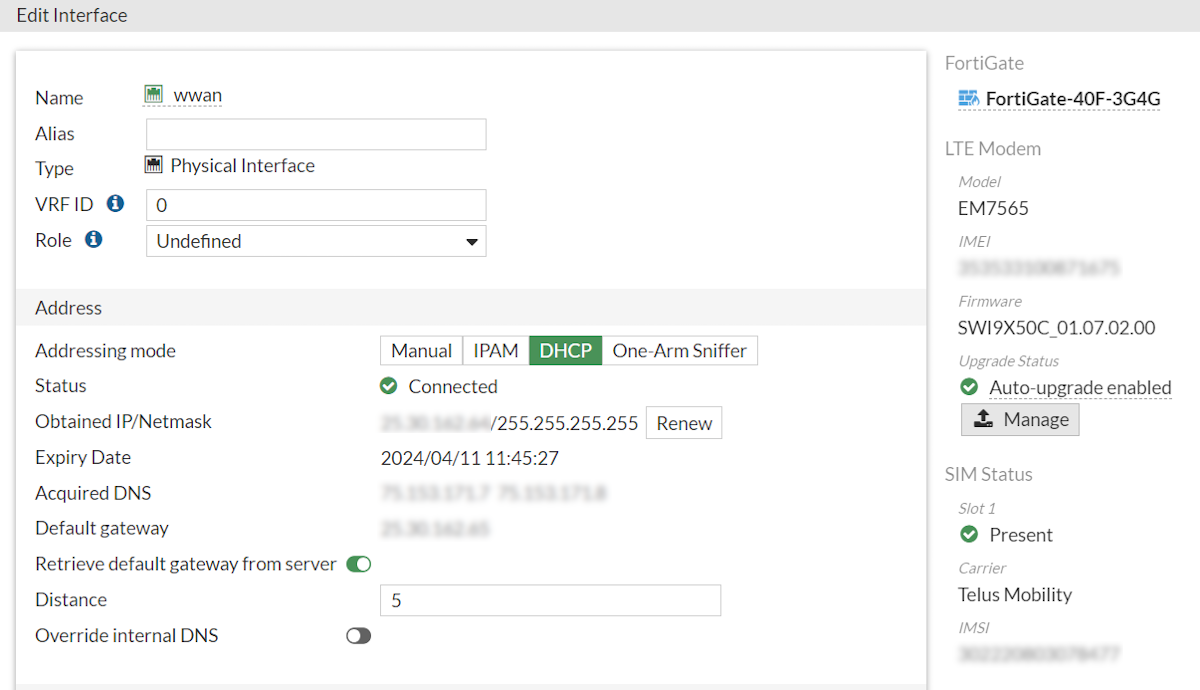
Task: Click the Present checkmark under SIM Slot 1
Action: [x=968, y=534]
